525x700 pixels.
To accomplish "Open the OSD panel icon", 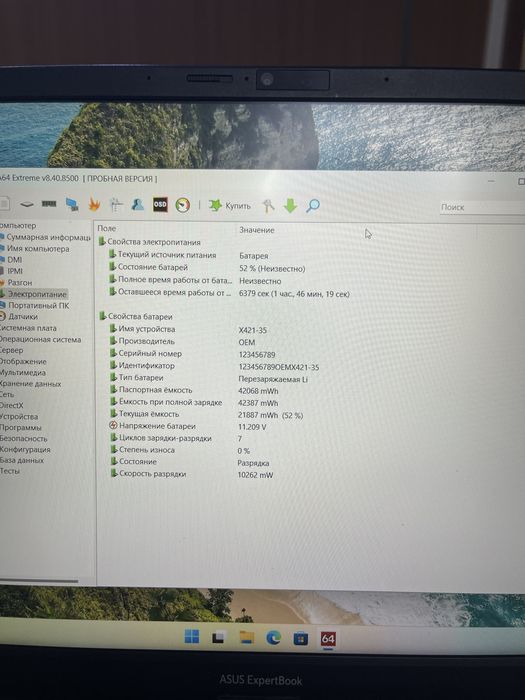I will pyautogui.click(x=160, y=205).
